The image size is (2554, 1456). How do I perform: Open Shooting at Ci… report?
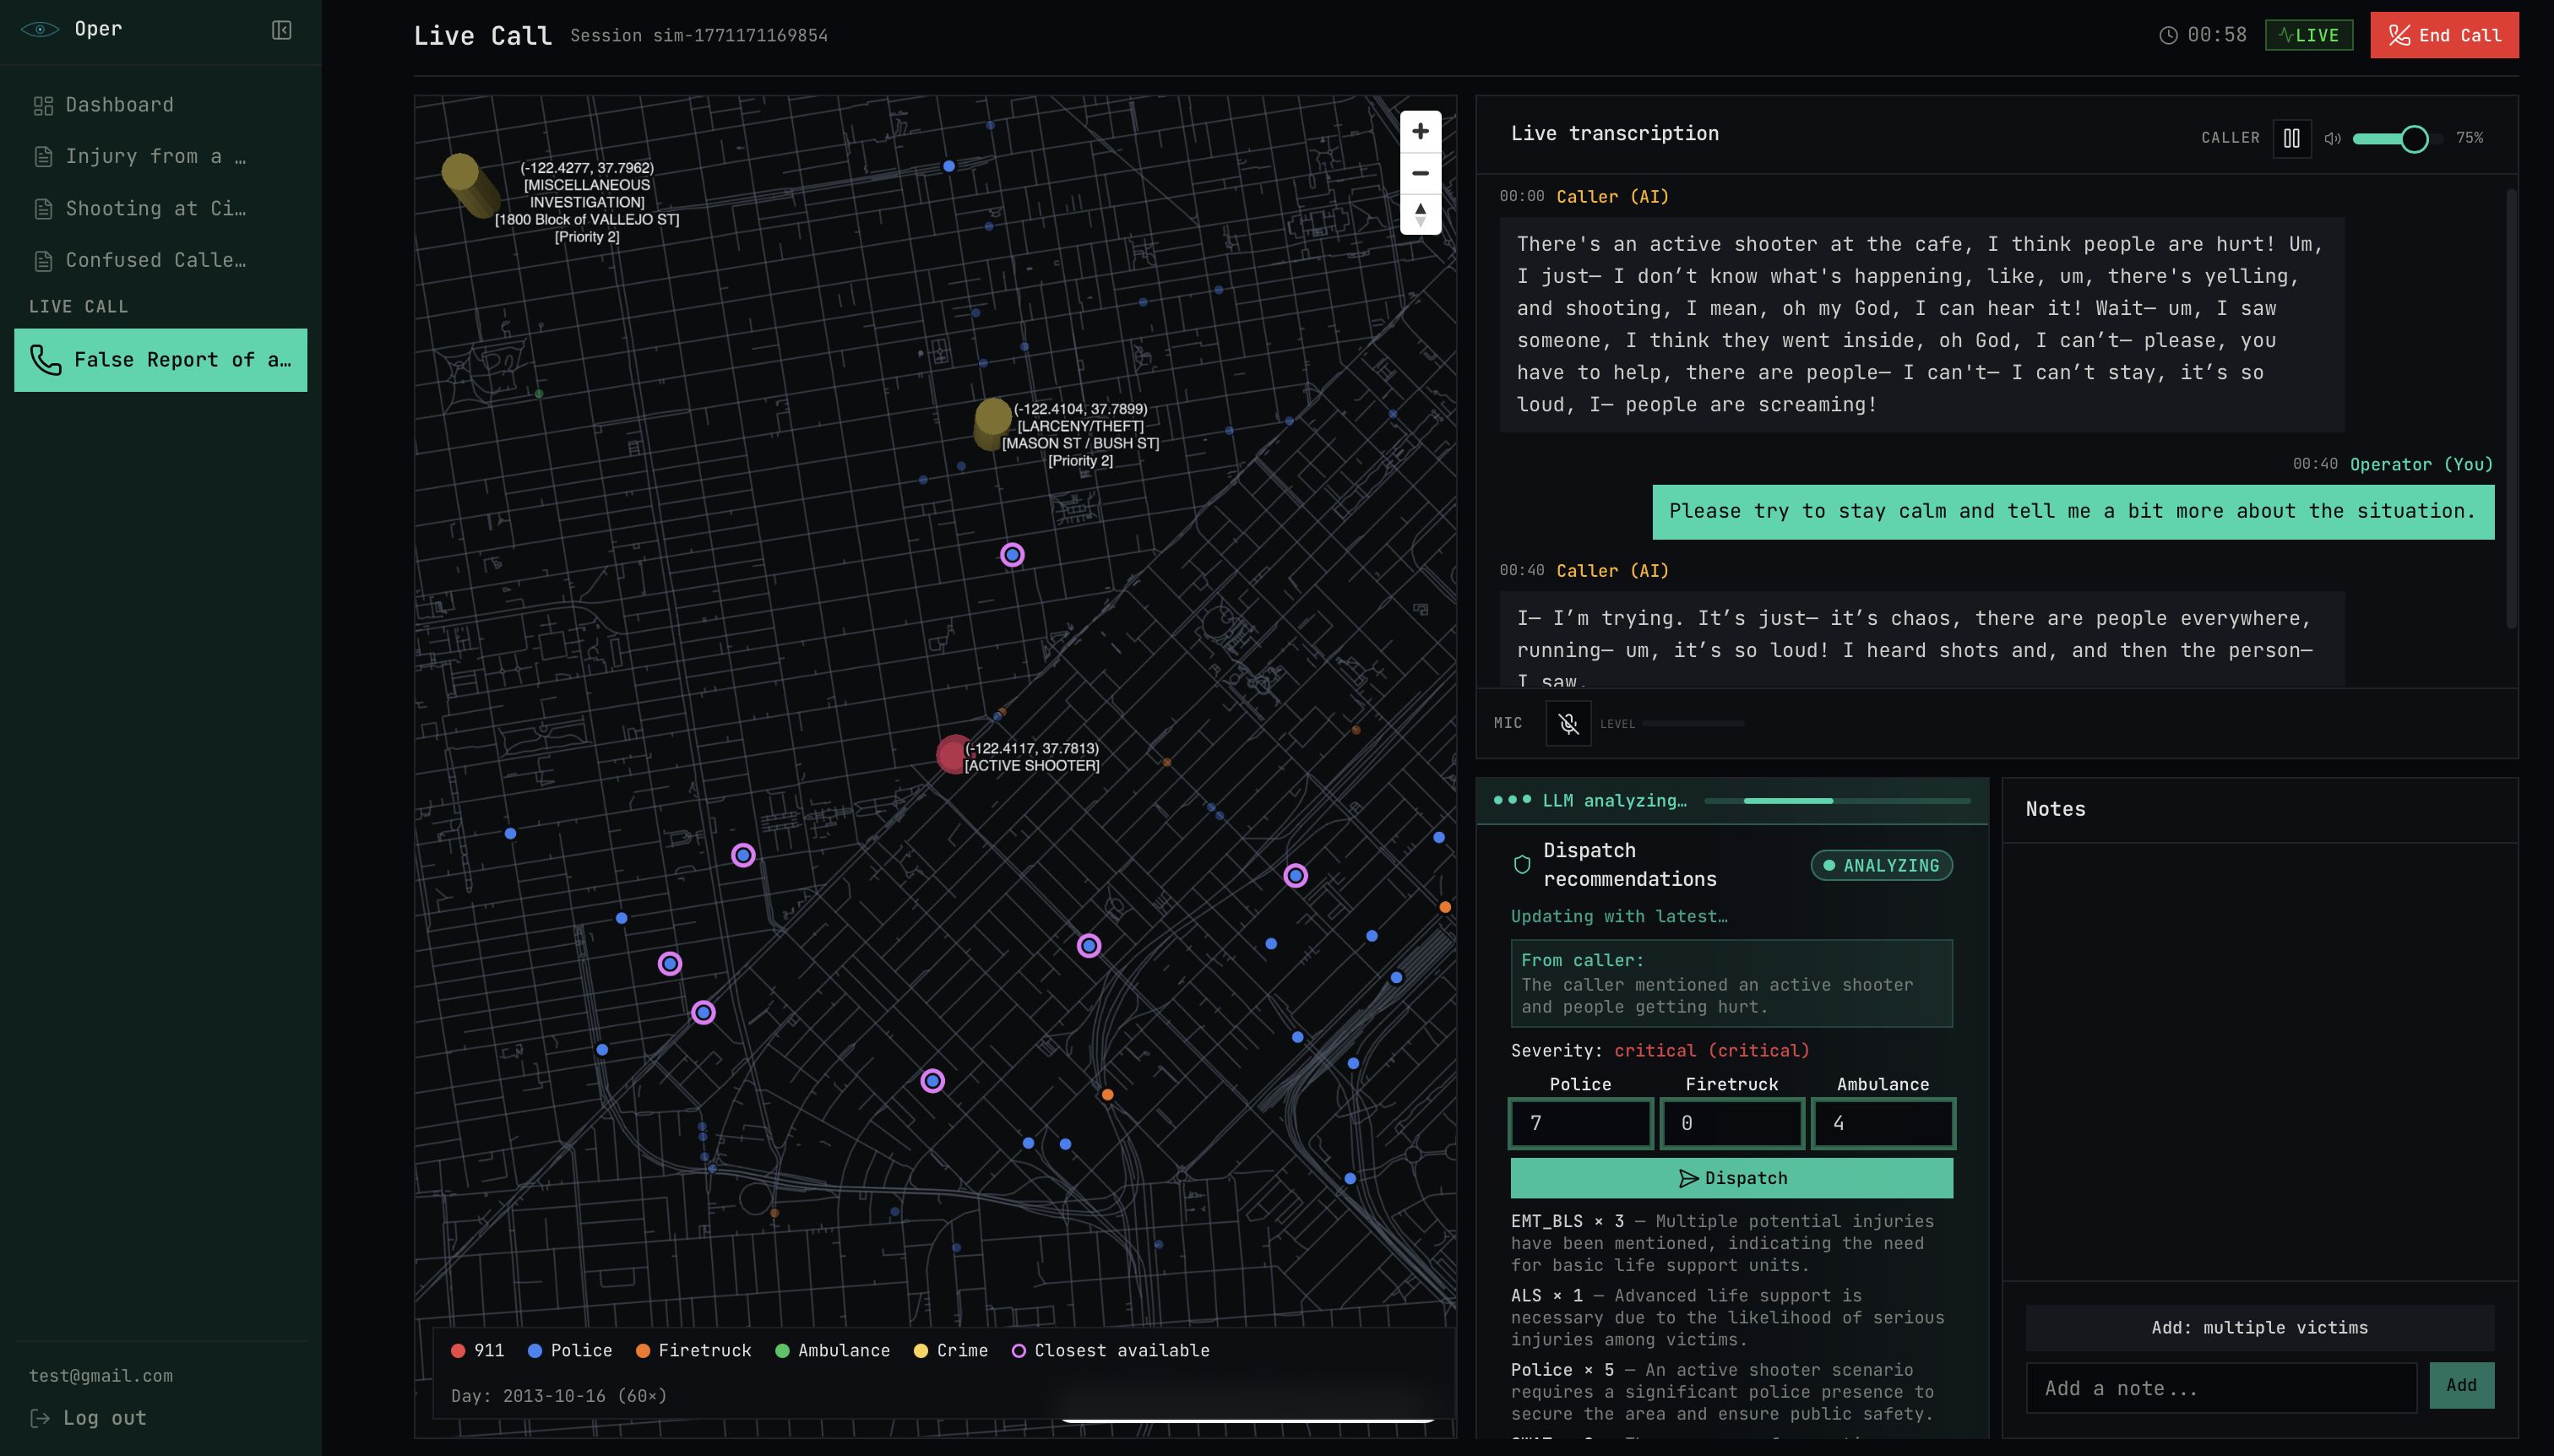pyautogui.click(x=155, y=208)
